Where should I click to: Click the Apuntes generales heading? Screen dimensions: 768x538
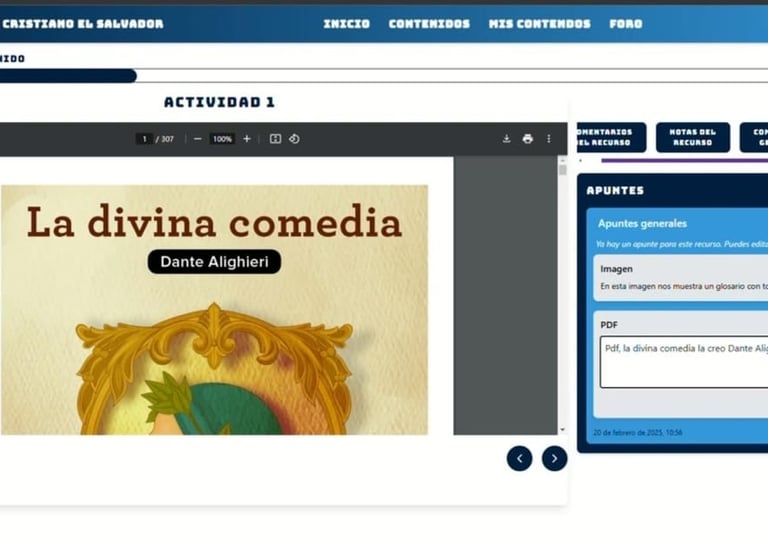[x=642, y=223]
